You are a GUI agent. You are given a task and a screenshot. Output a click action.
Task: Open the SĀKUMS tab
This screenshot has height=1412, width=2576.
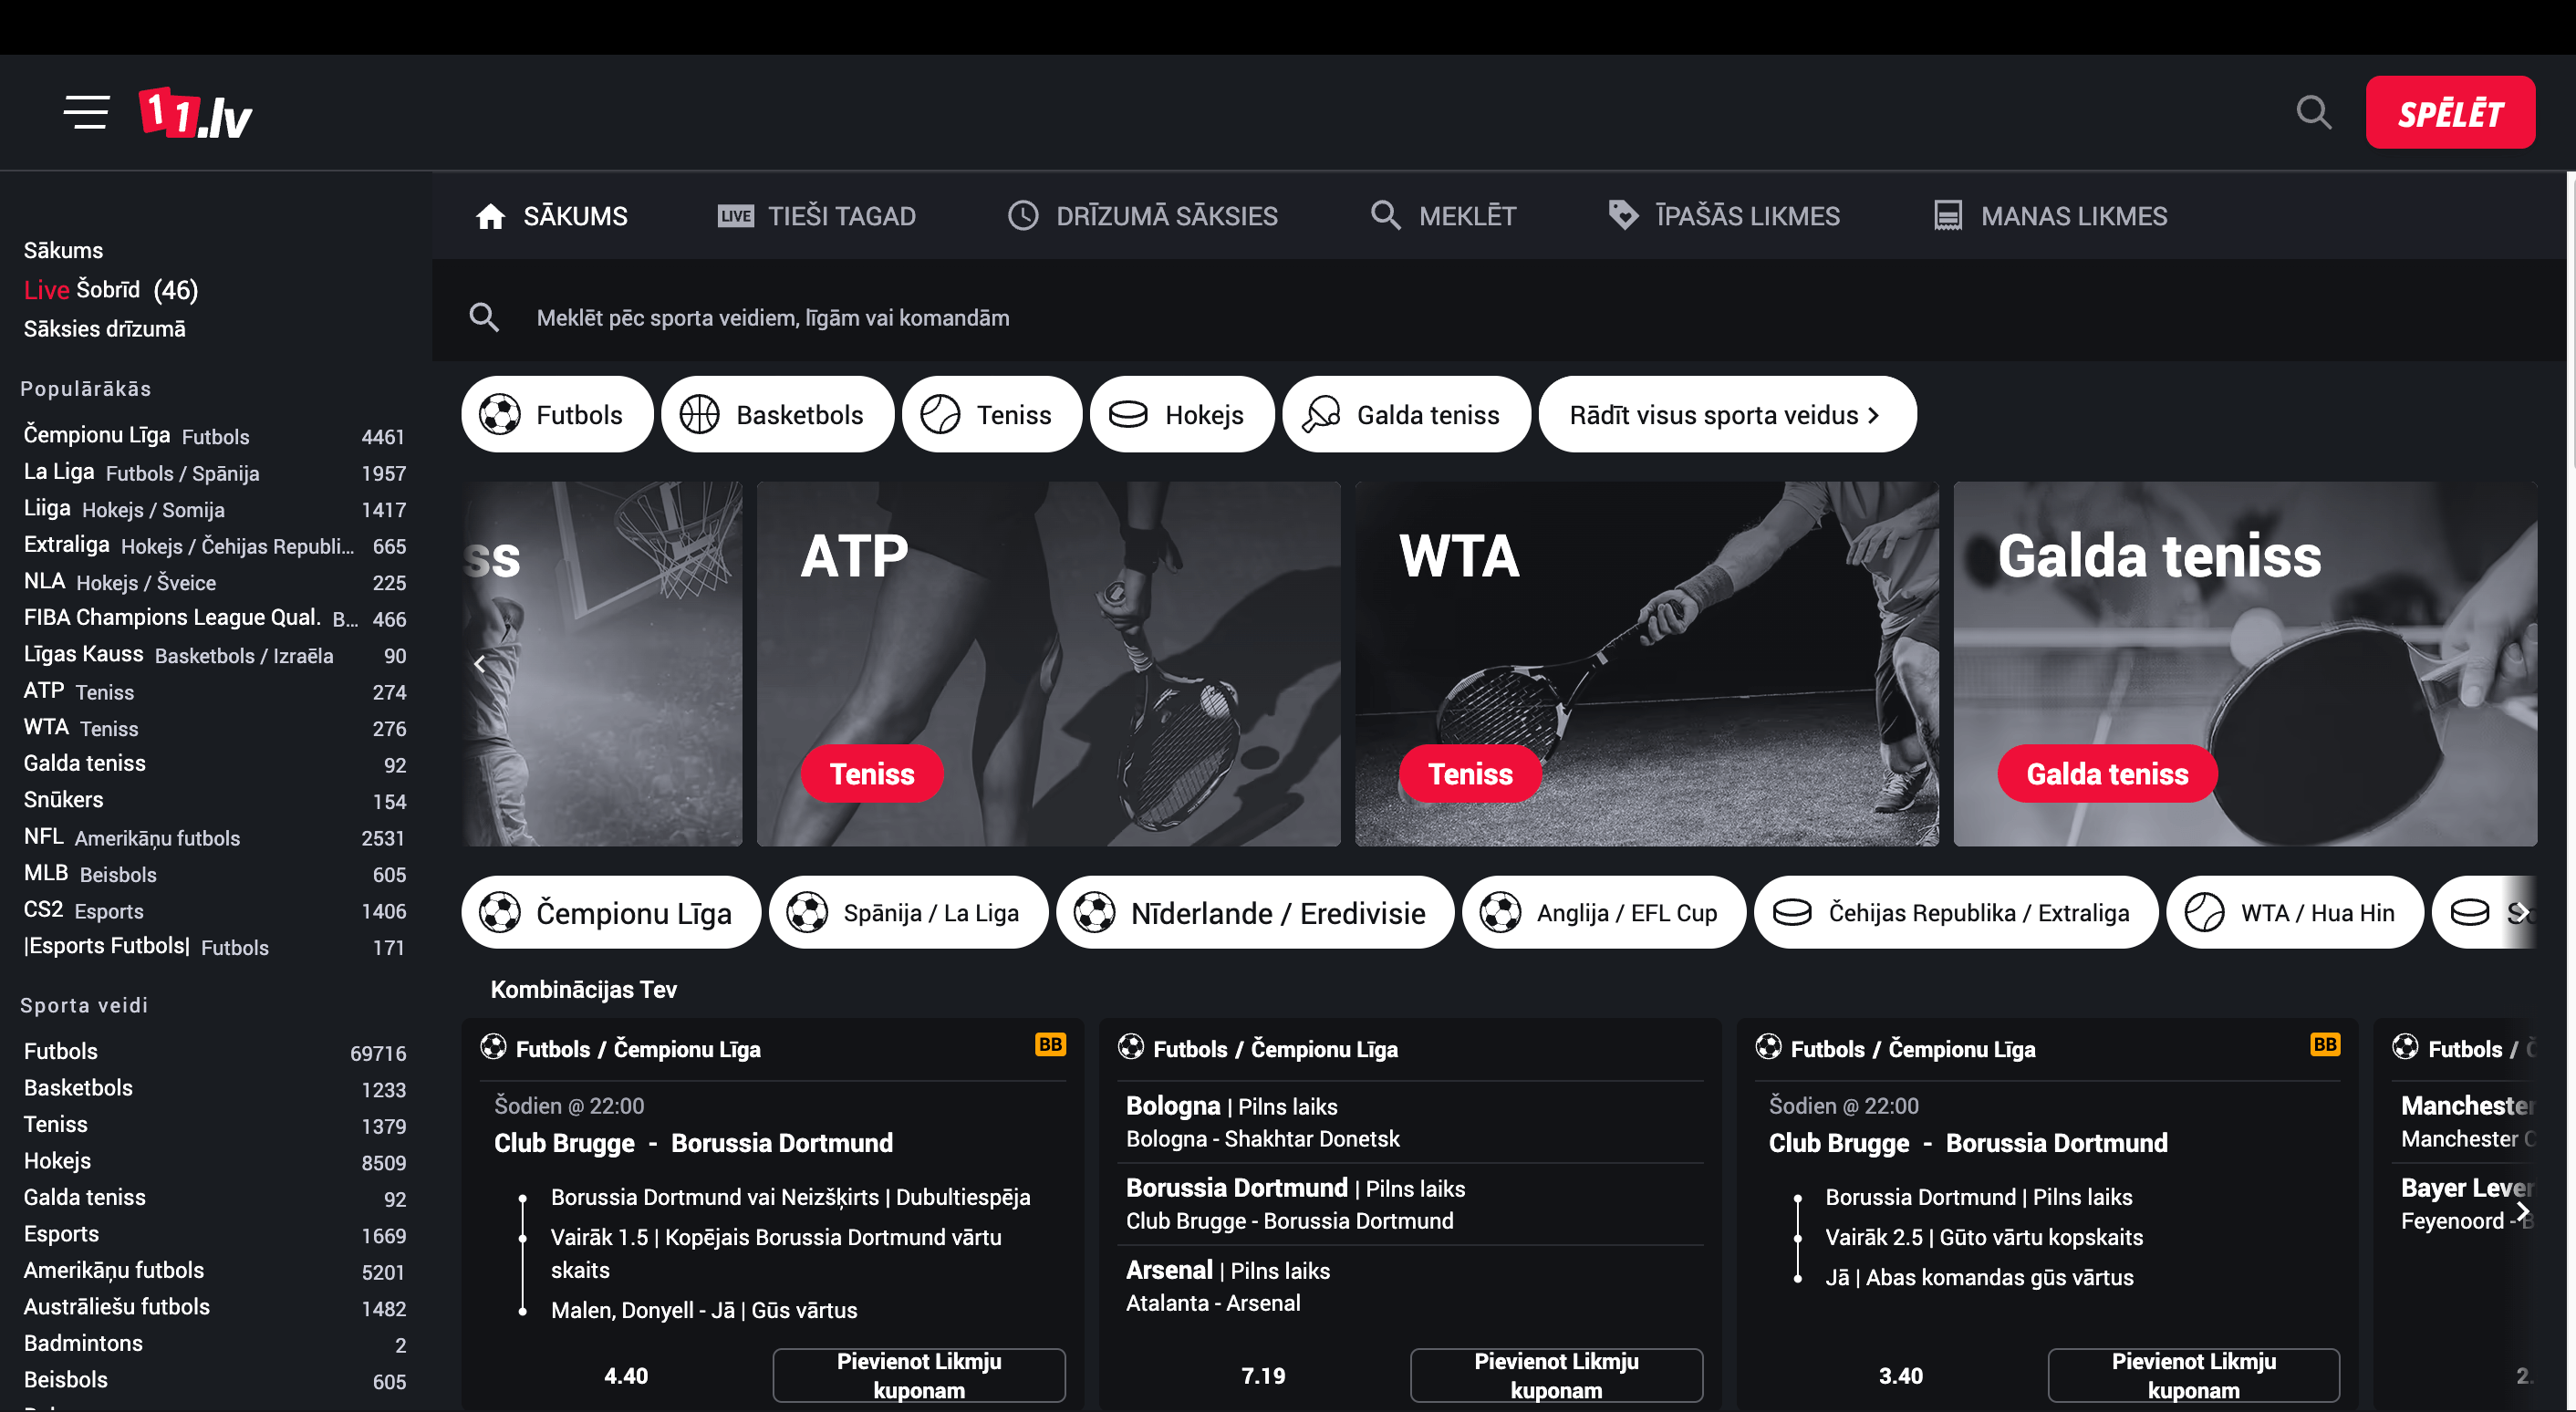click(551, 216)
